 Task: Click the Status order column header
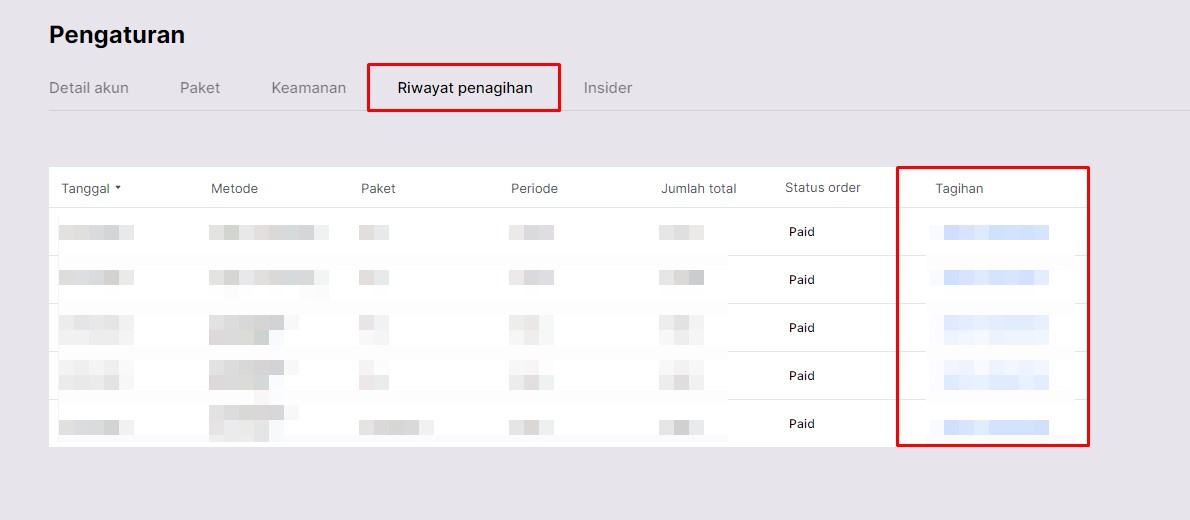coord(822,187)
